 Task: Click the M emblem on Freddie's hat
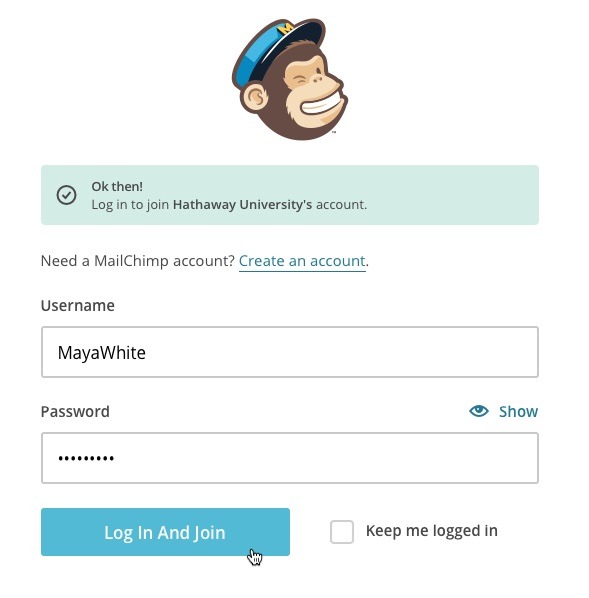point(285,28)
